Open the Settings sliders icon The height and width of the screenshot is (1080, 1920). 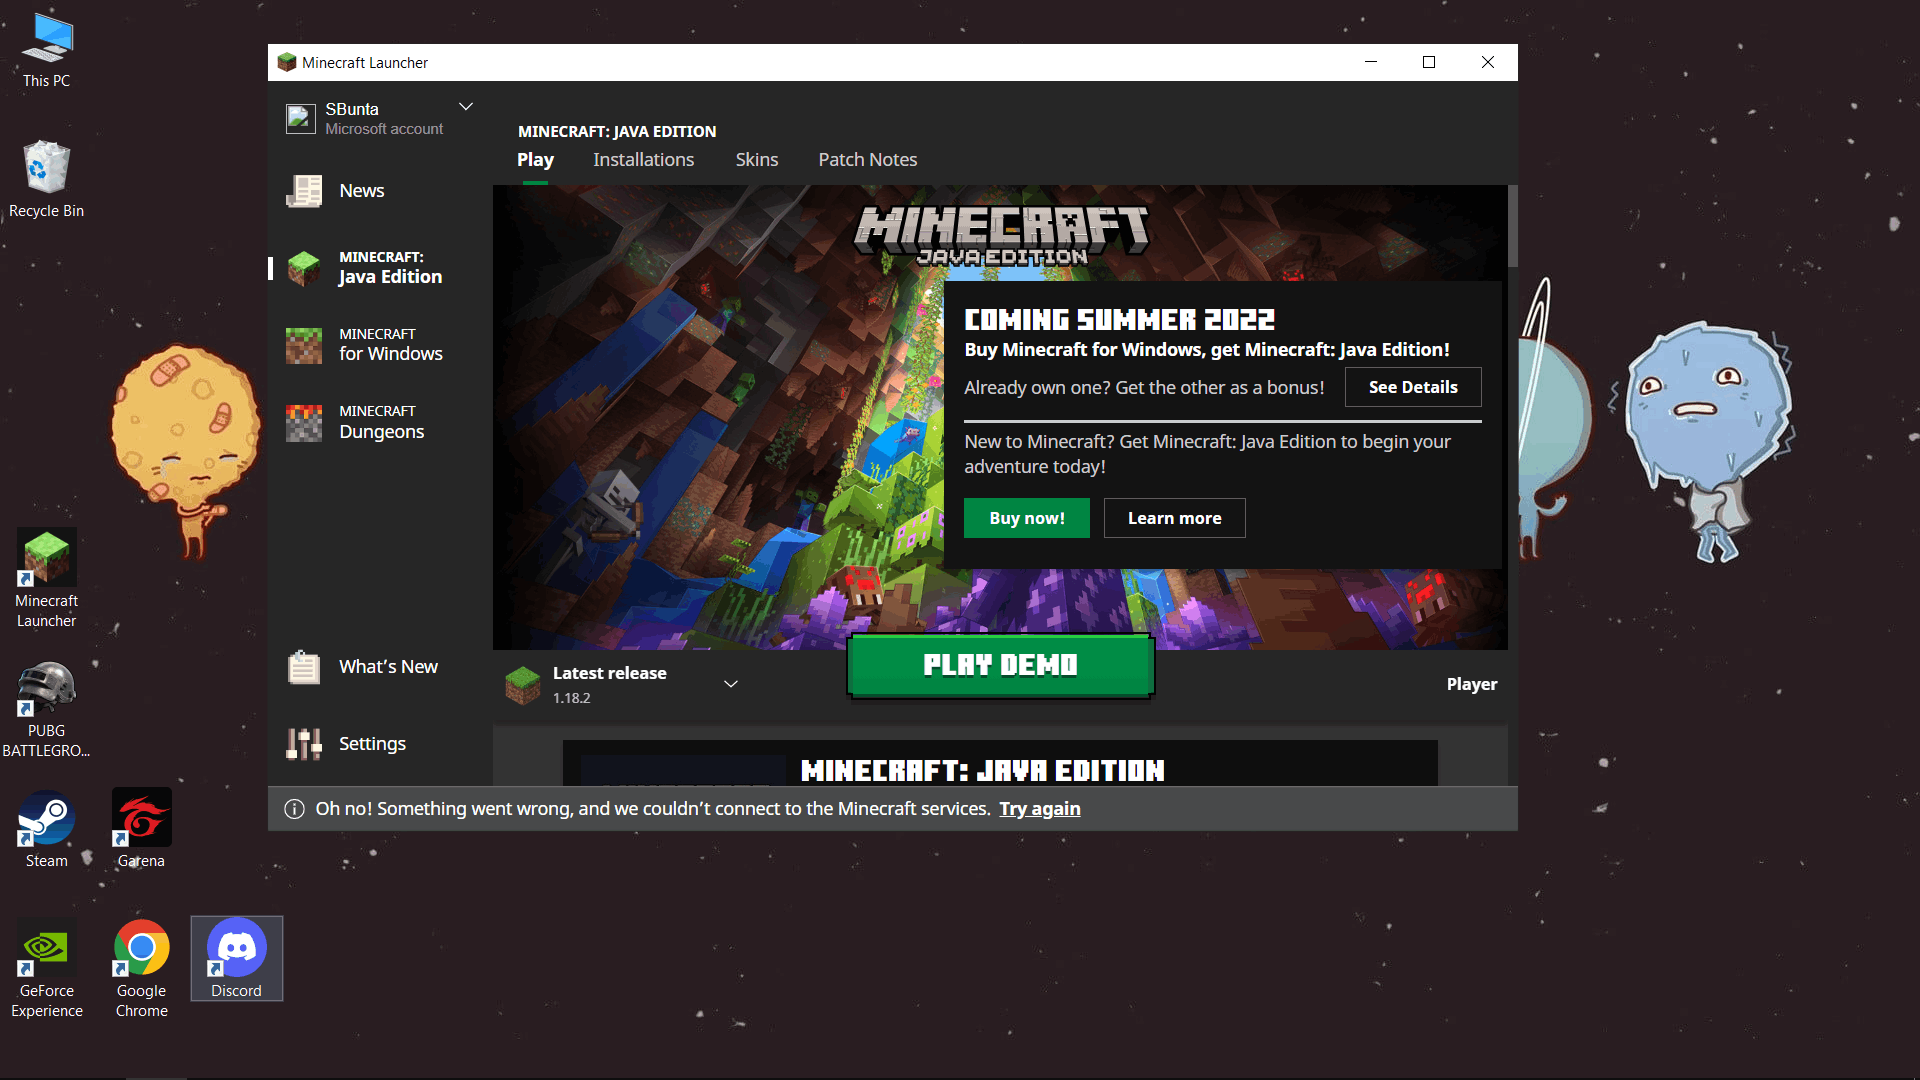304,744
